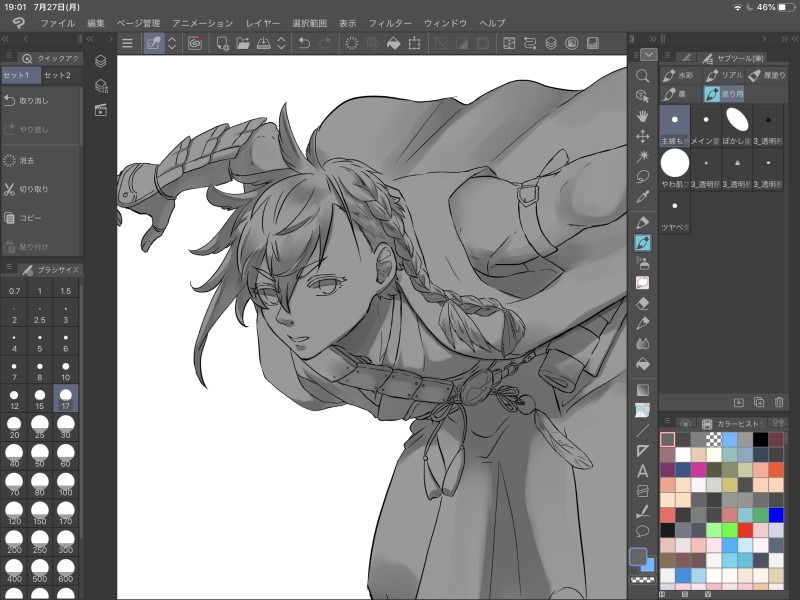Click the 取り消し undo button
The image size is (800, 600).
pyautogui.click(x=41, y=101)
